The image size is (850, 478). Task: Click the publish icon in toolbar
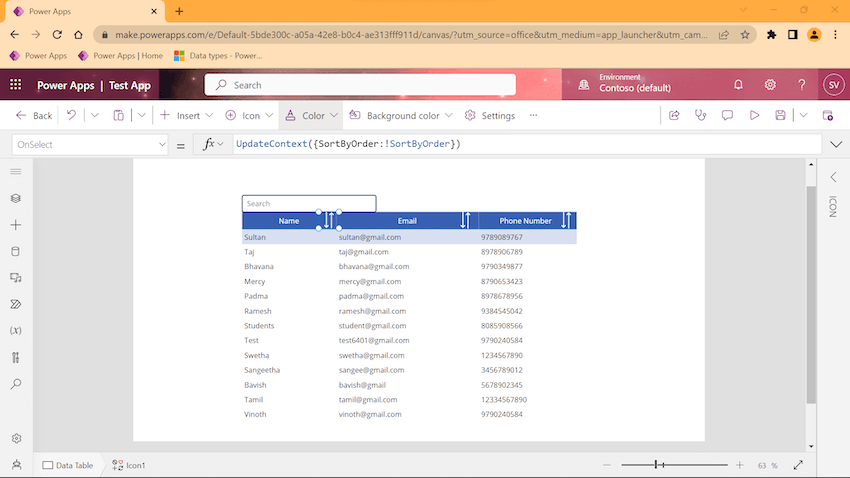(x=827, y=115)
